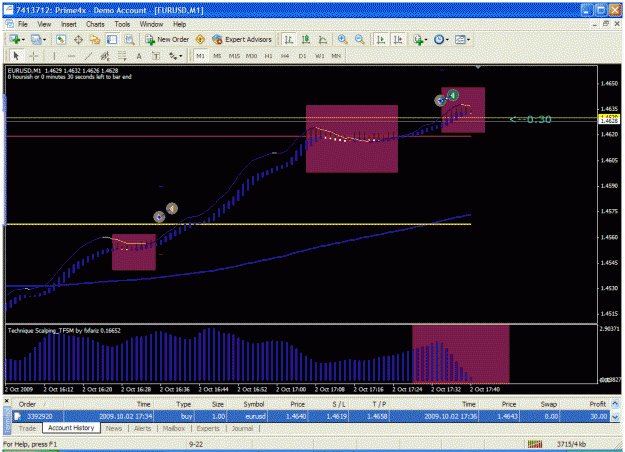625x452 pixels.
Task: Switch chart to Candlesticks mode
Action: coord(306,39)
